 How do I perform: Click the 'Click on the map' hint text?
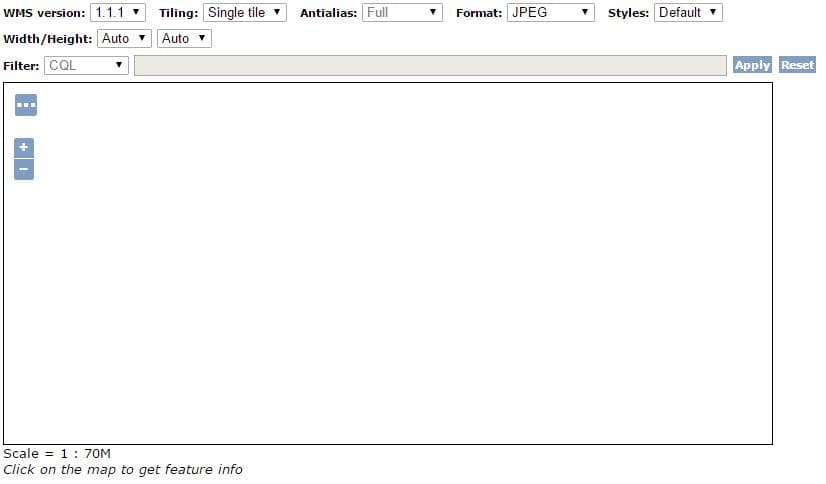pos(122,469)
